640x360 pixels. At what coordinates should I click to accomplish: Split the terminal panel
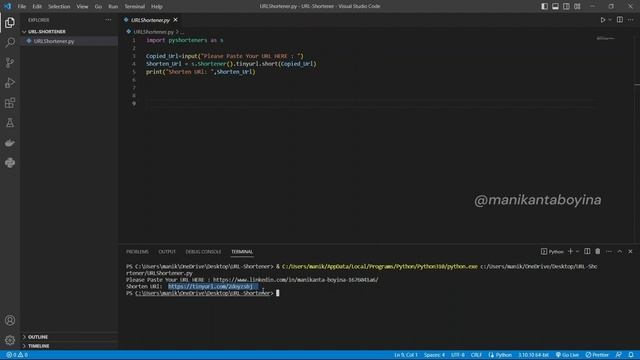coord(587,251)
